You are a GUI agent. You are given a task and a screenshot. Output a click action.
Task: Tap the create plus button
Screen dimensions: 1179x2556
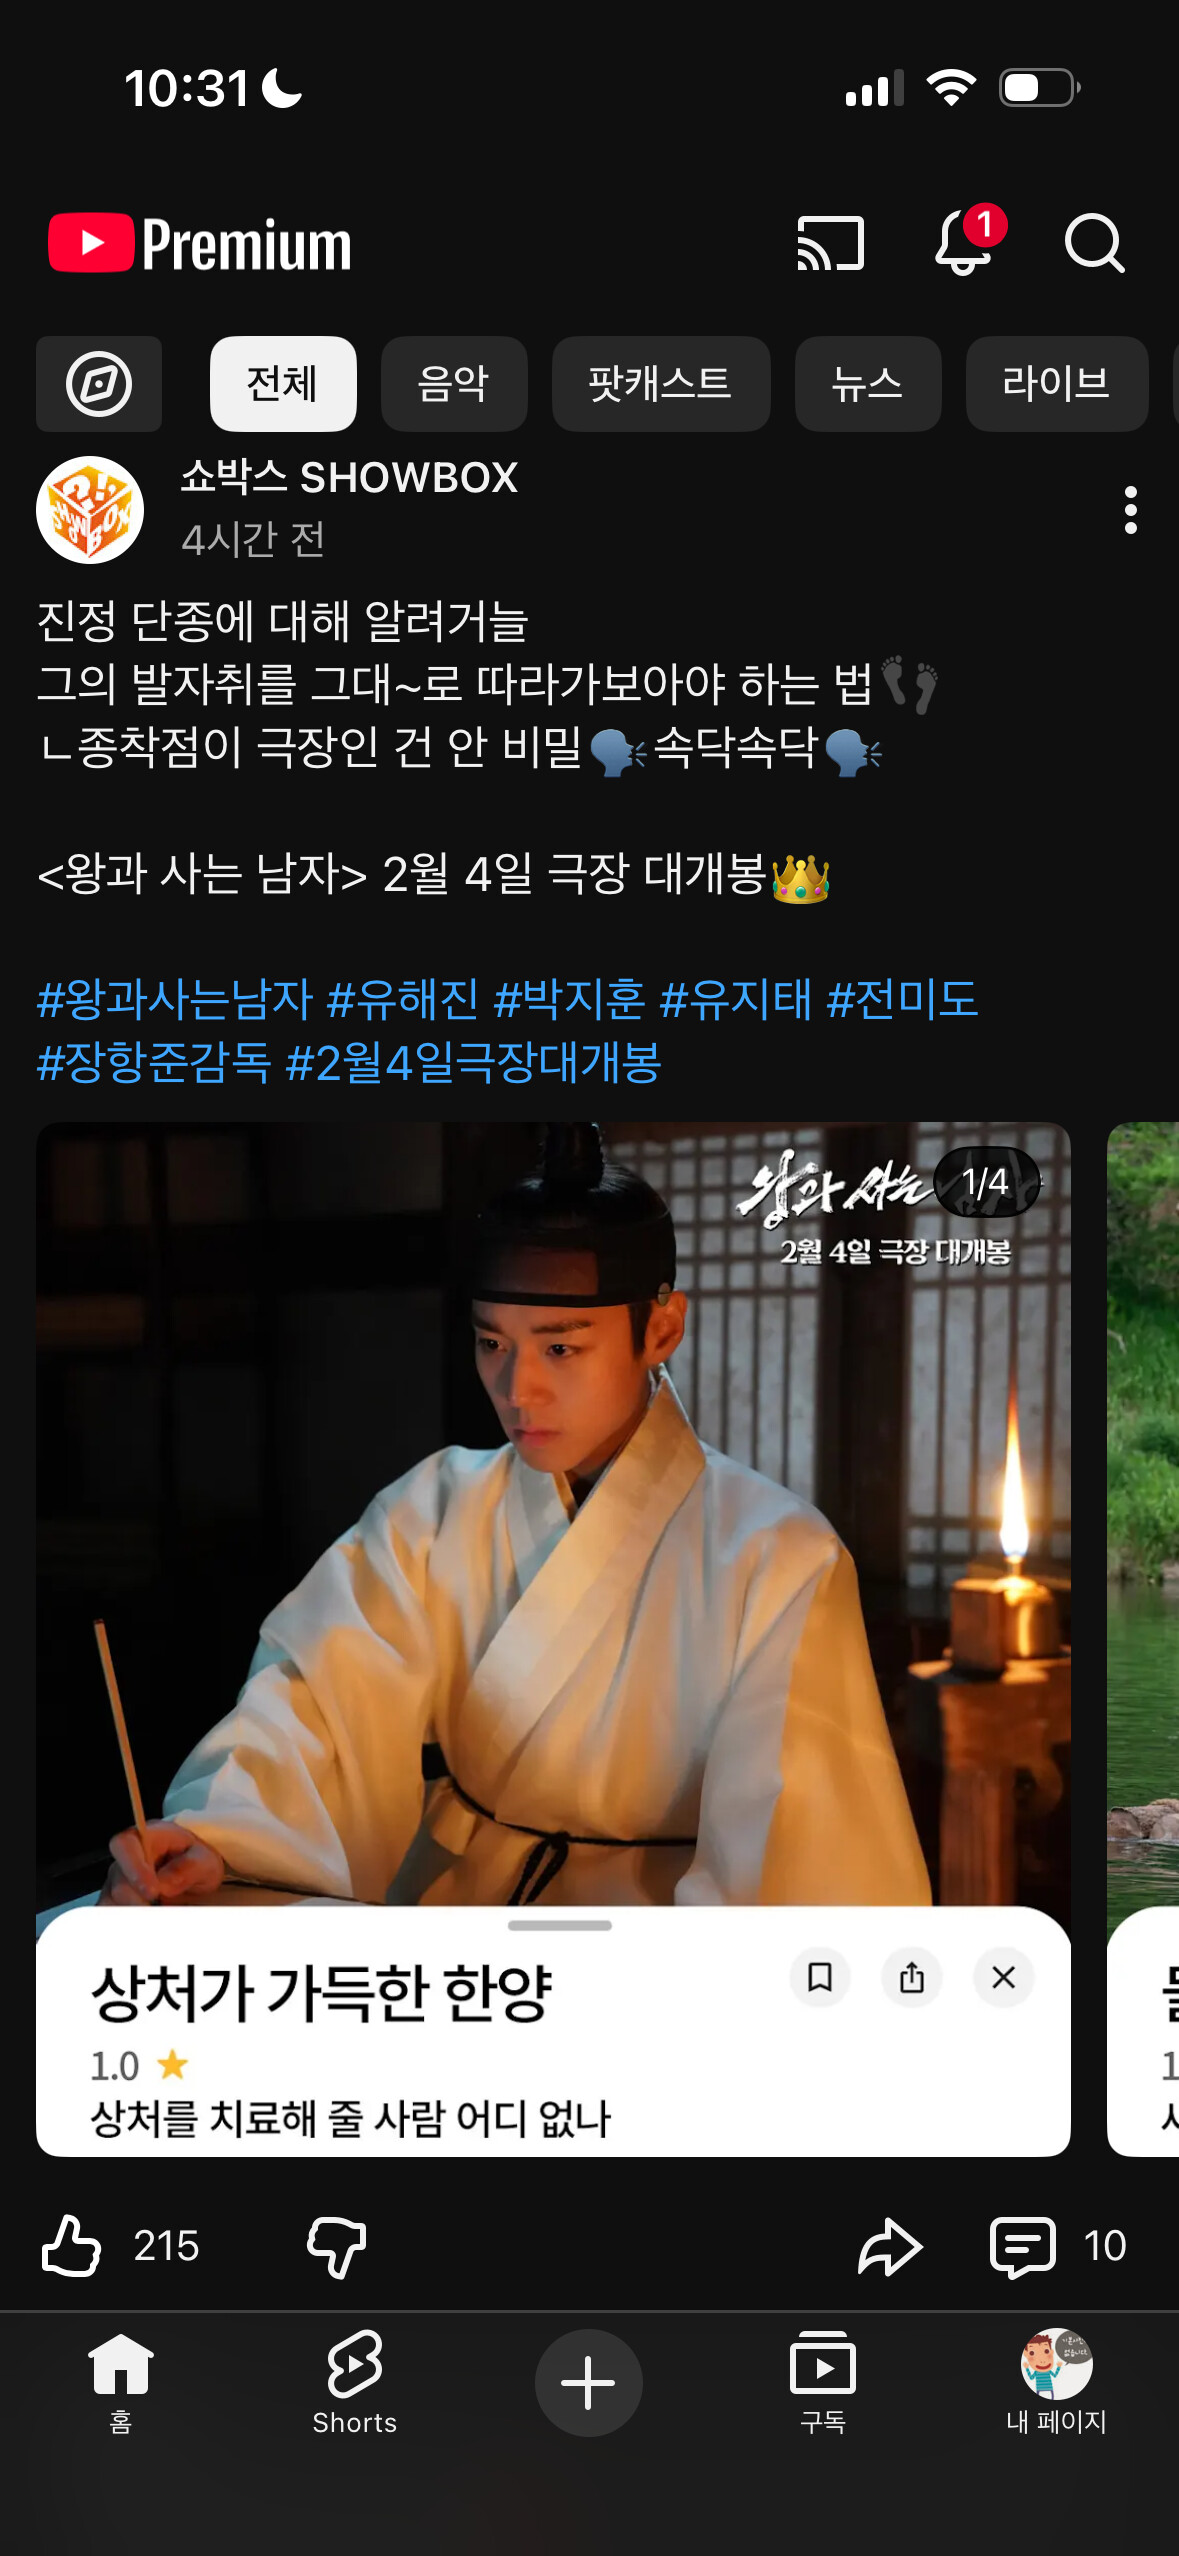[x=588, y=2382]
